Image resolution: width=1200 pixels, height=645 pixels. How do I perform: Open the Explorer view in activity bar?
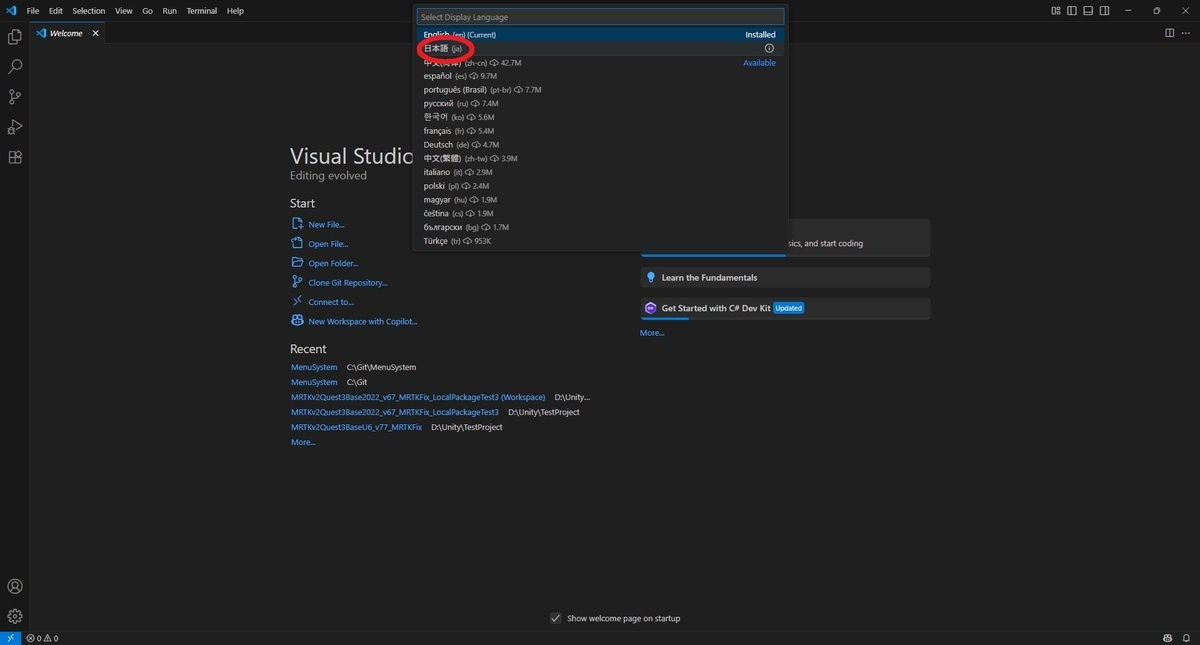(15, 37)
